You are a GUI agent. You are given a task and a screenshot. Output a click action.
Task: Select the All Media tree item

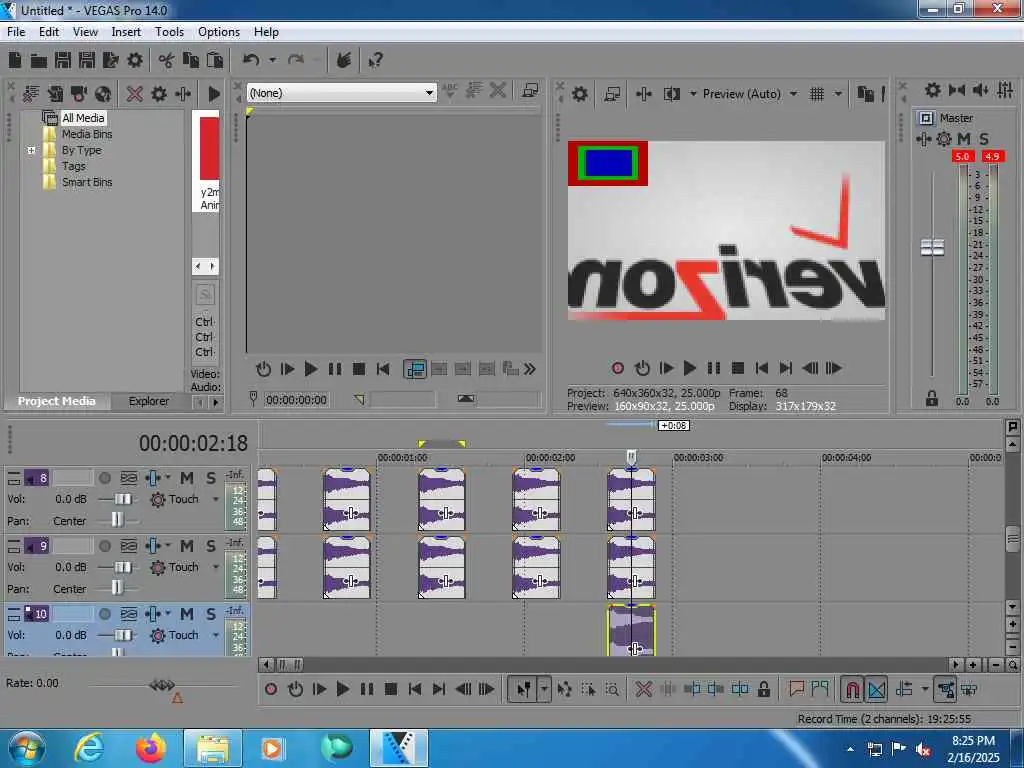tap(83, 118)
